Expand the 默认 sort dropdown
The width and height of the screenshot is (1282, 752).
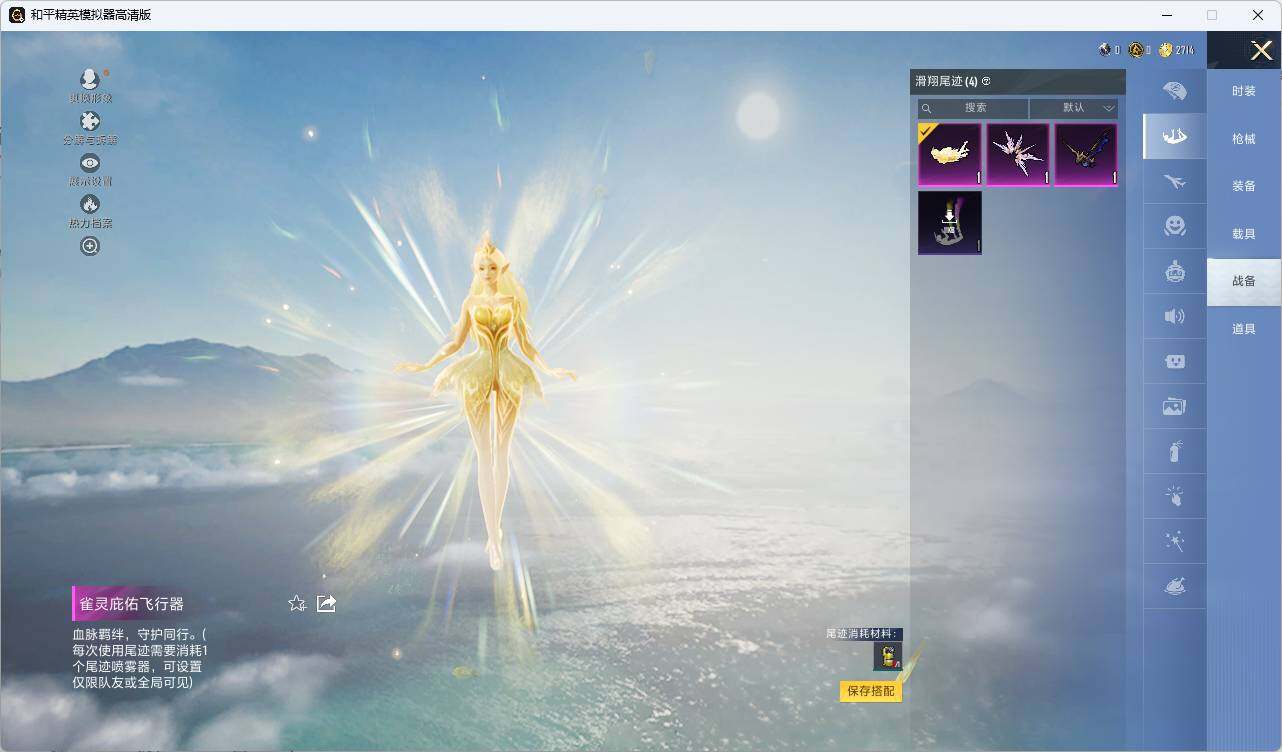[1074, 108]
